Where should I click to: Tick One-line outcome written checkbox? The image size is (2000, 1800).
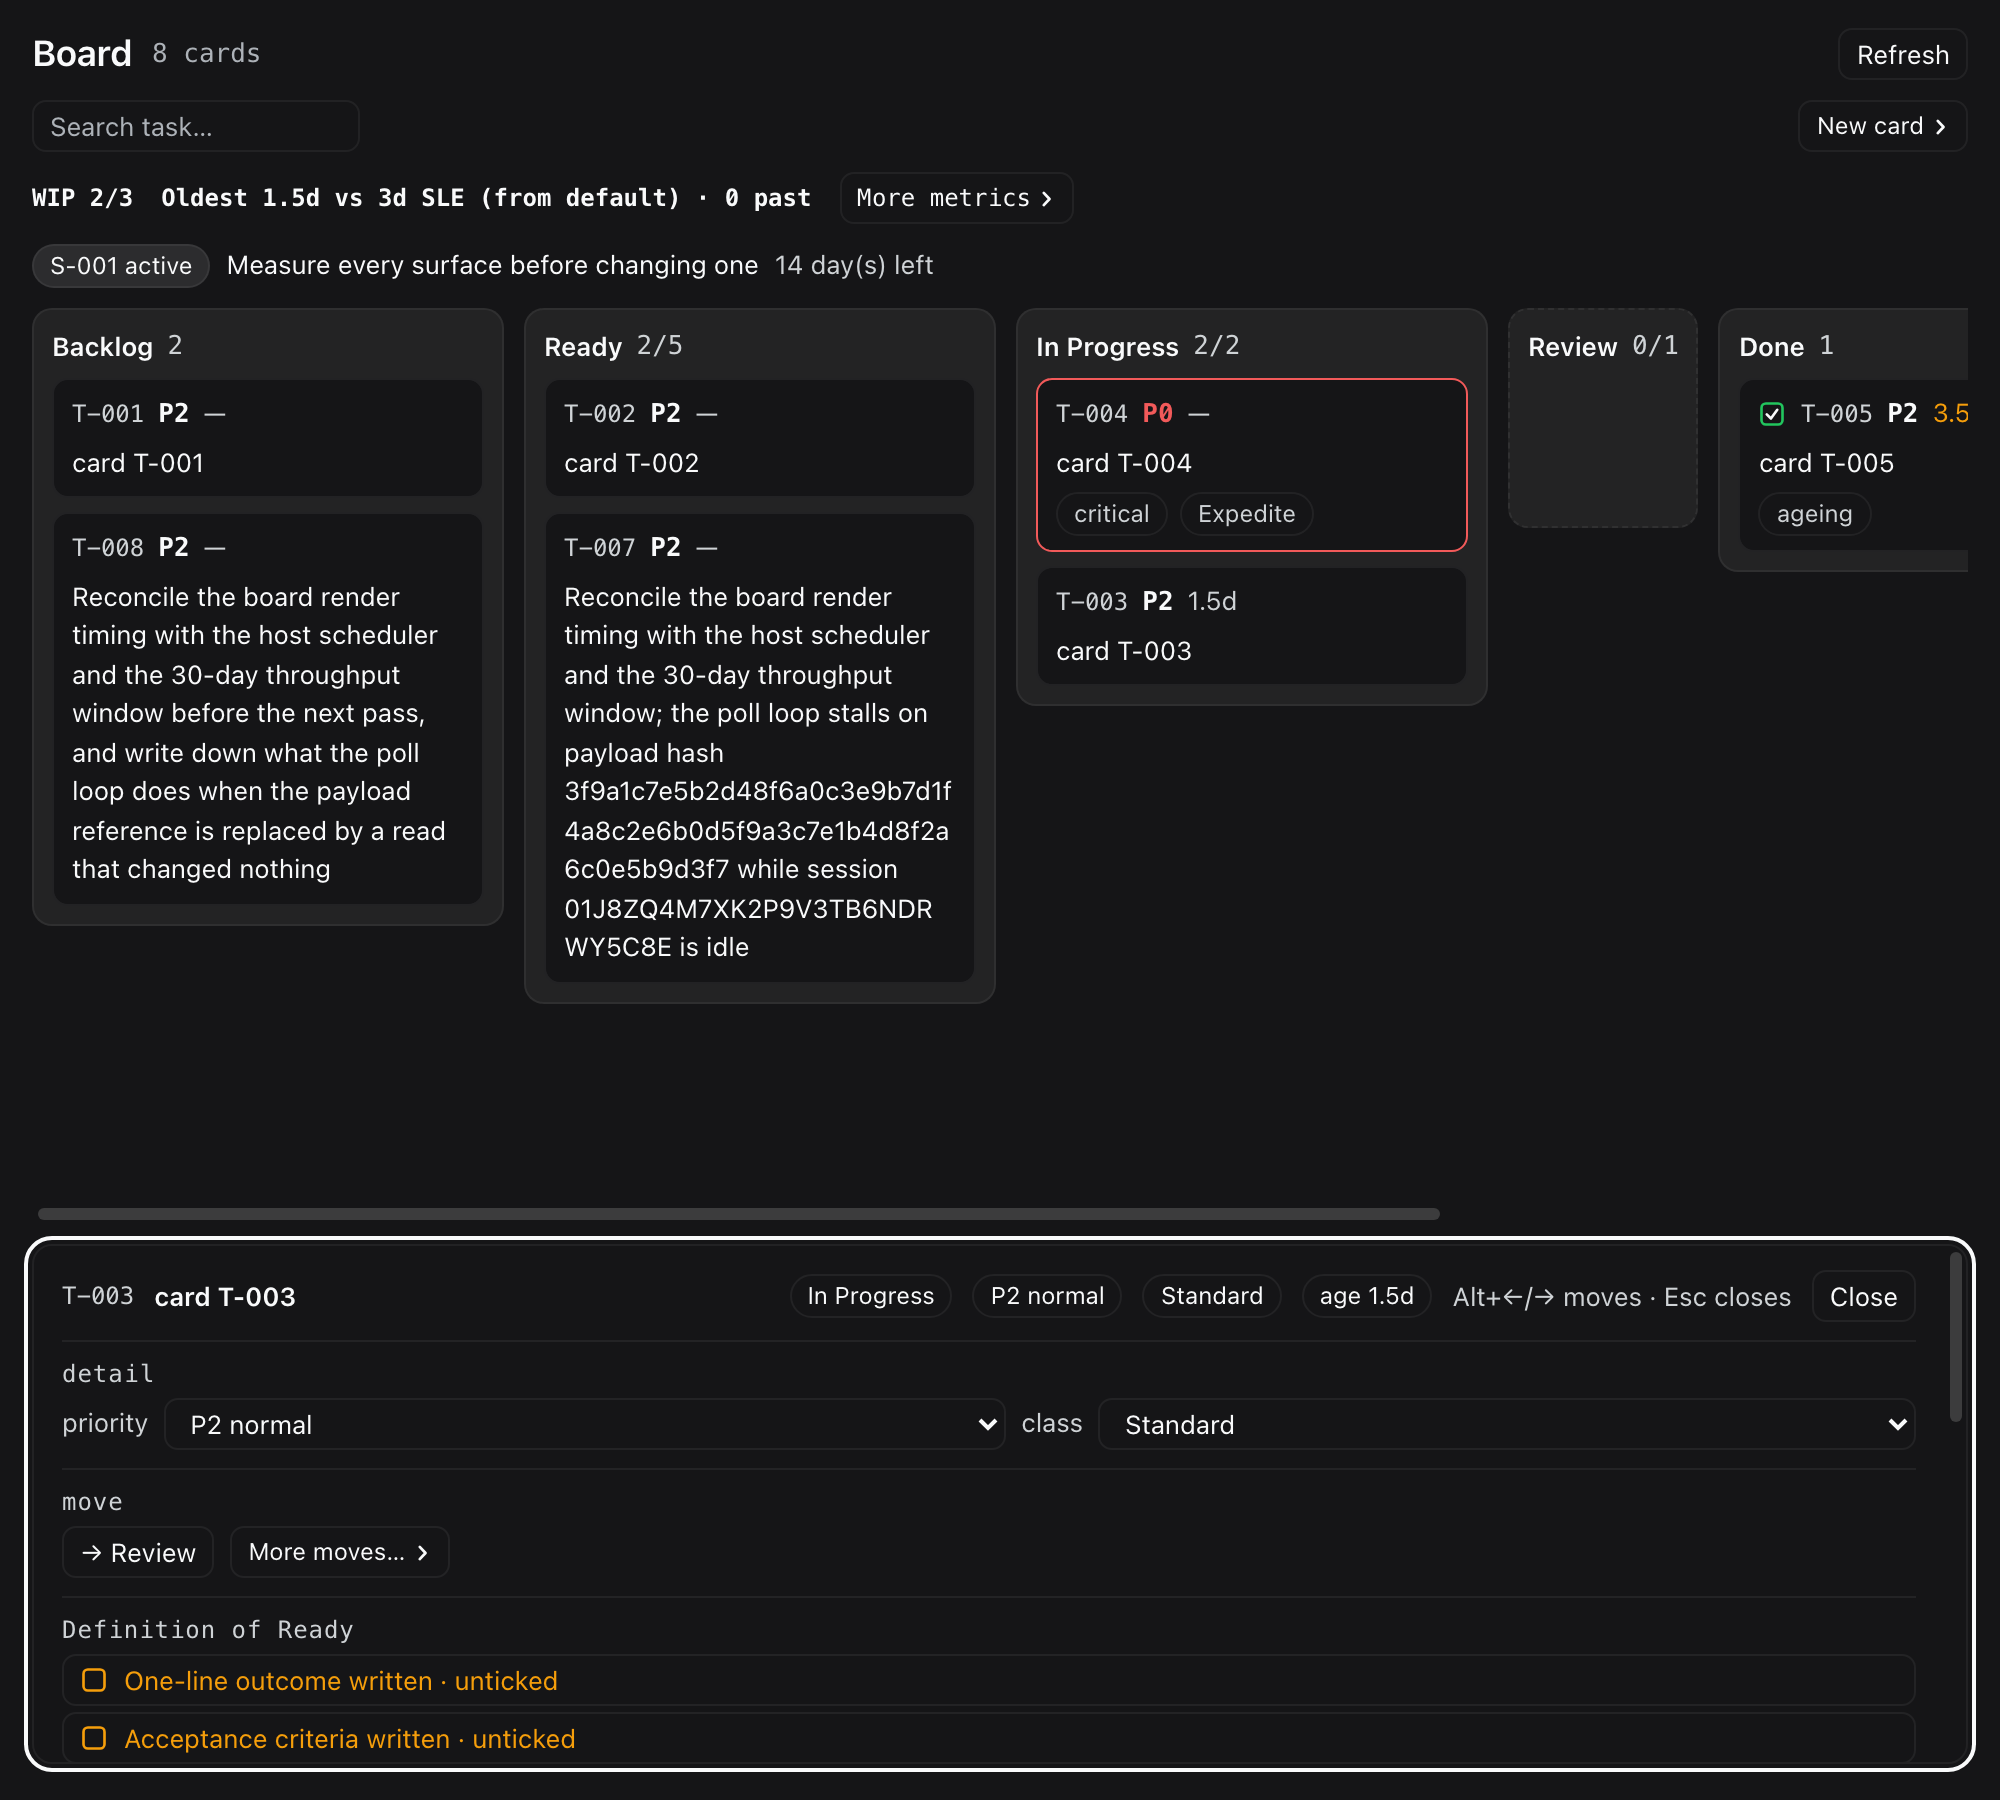click(94, 1680)
